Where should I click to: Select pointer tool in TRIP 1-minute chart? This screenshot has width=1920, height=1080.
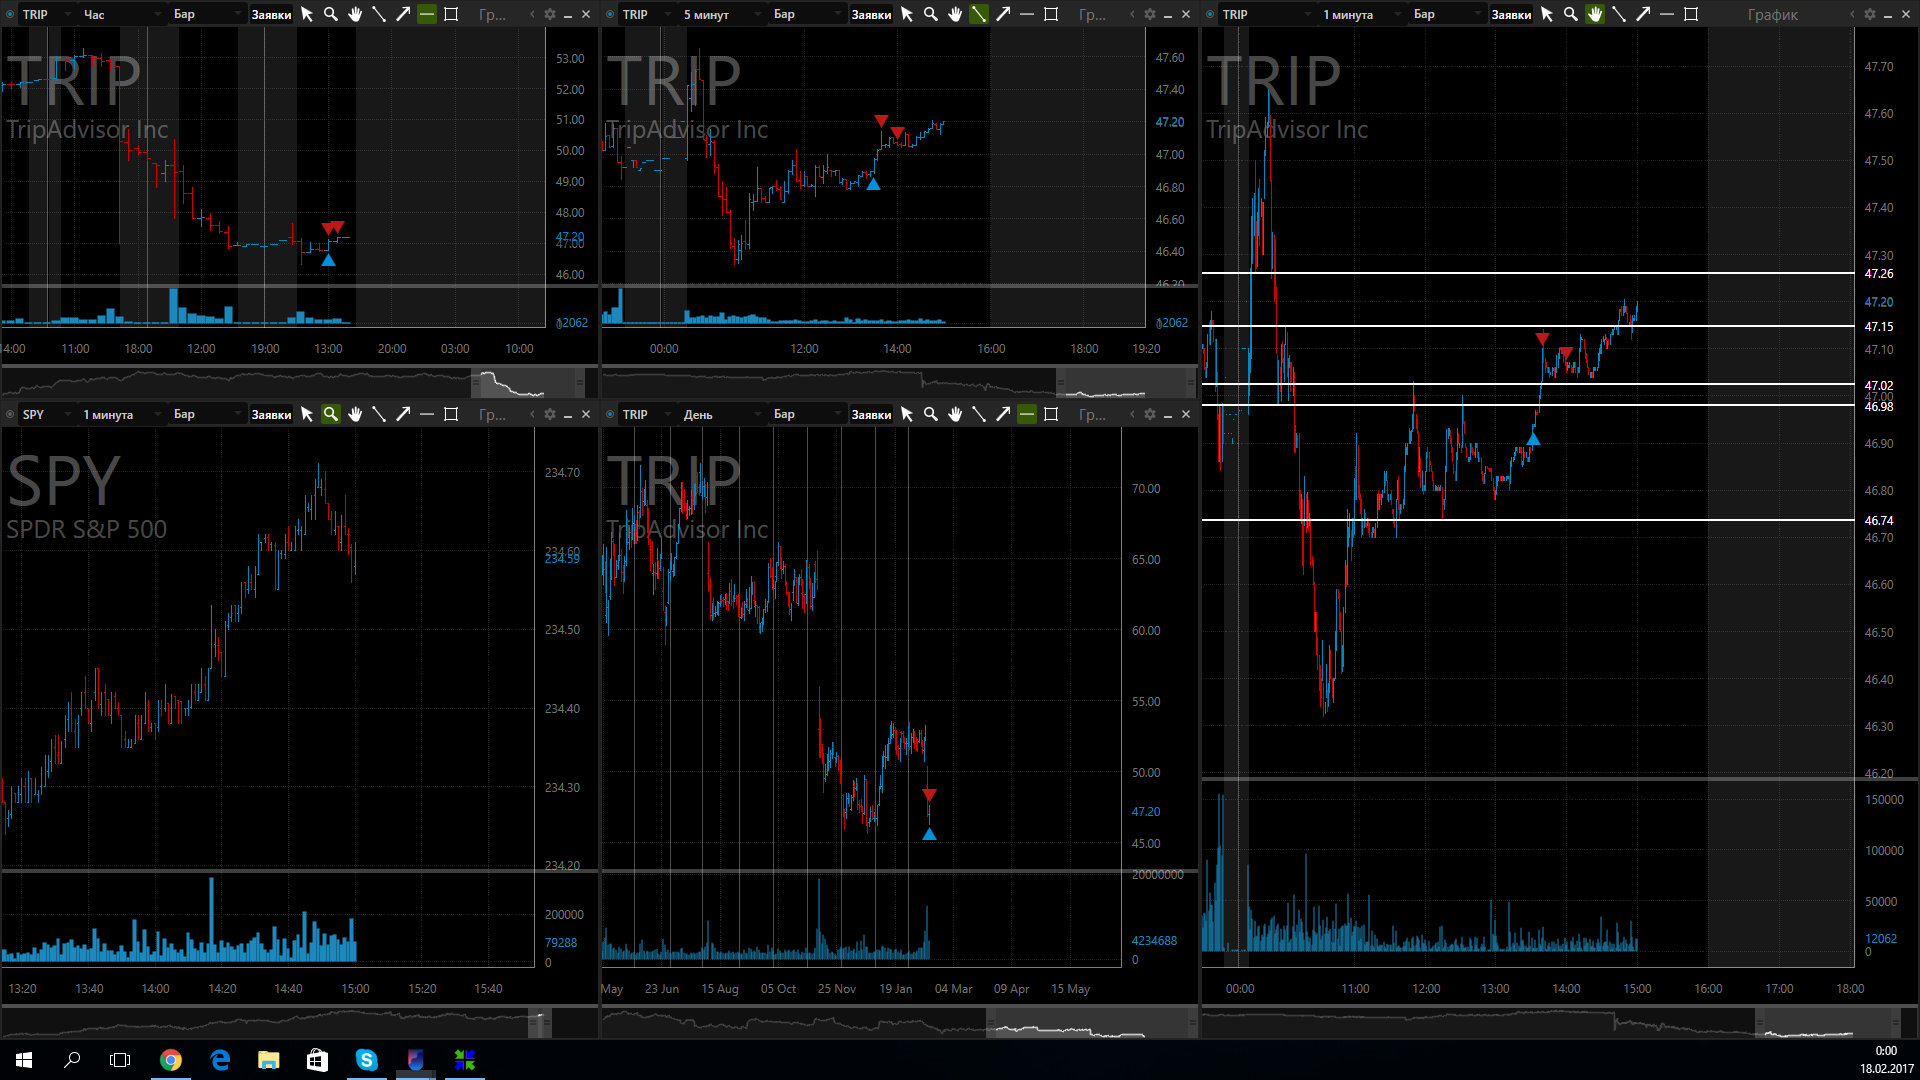click(1547, 14)
